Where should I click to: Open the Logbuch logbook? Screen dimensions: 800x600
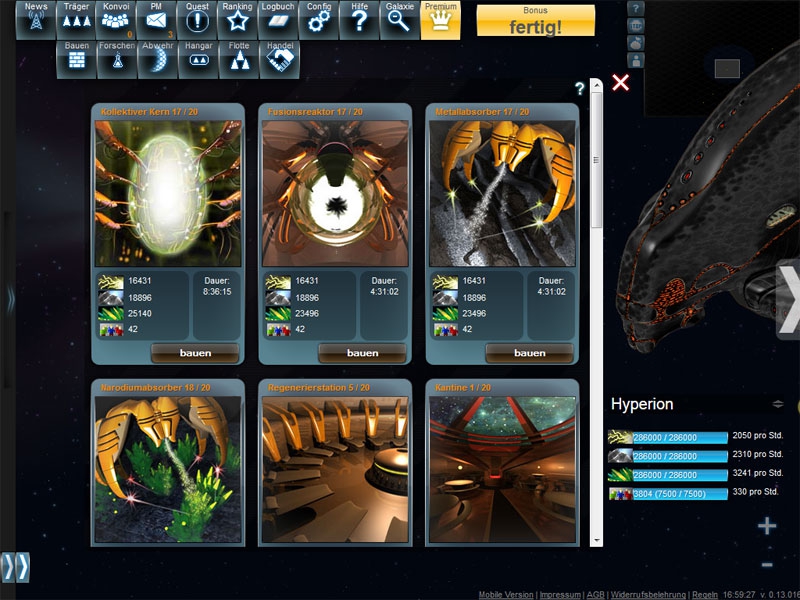[278, 20]
